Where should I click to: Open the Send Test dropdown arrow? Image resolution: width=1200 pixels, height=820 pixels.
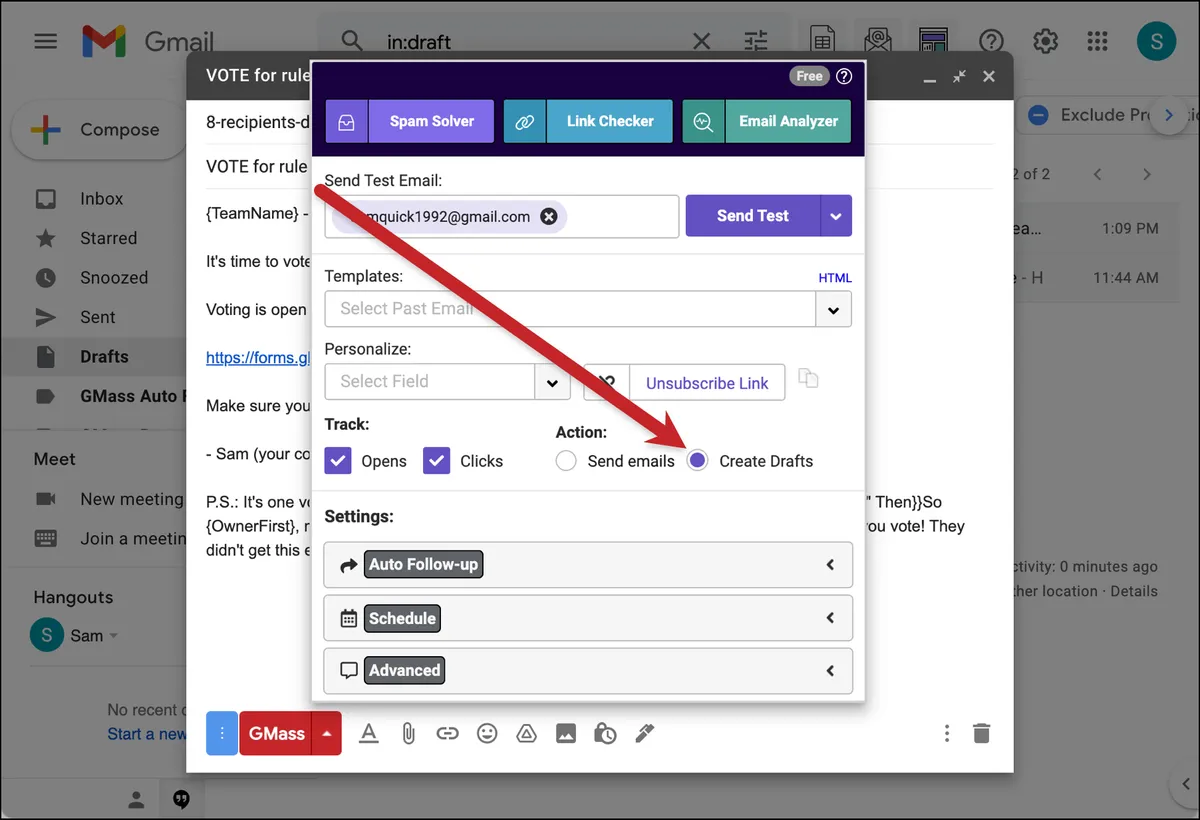pos(837,216)
